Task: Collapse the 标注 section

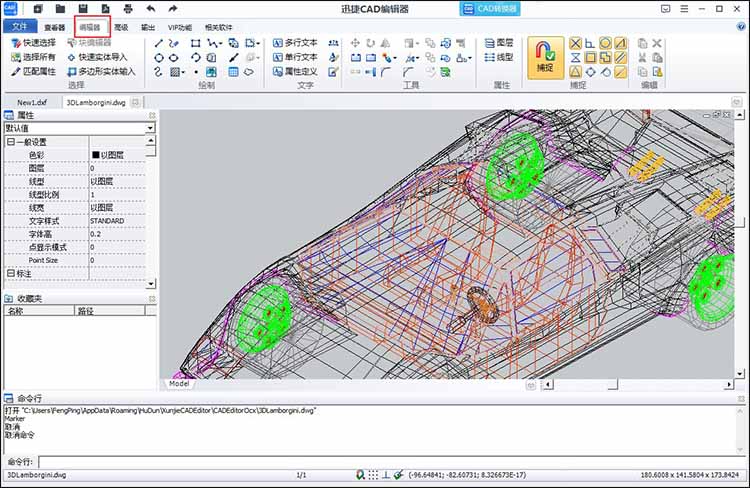Action: tap(11, 273)
